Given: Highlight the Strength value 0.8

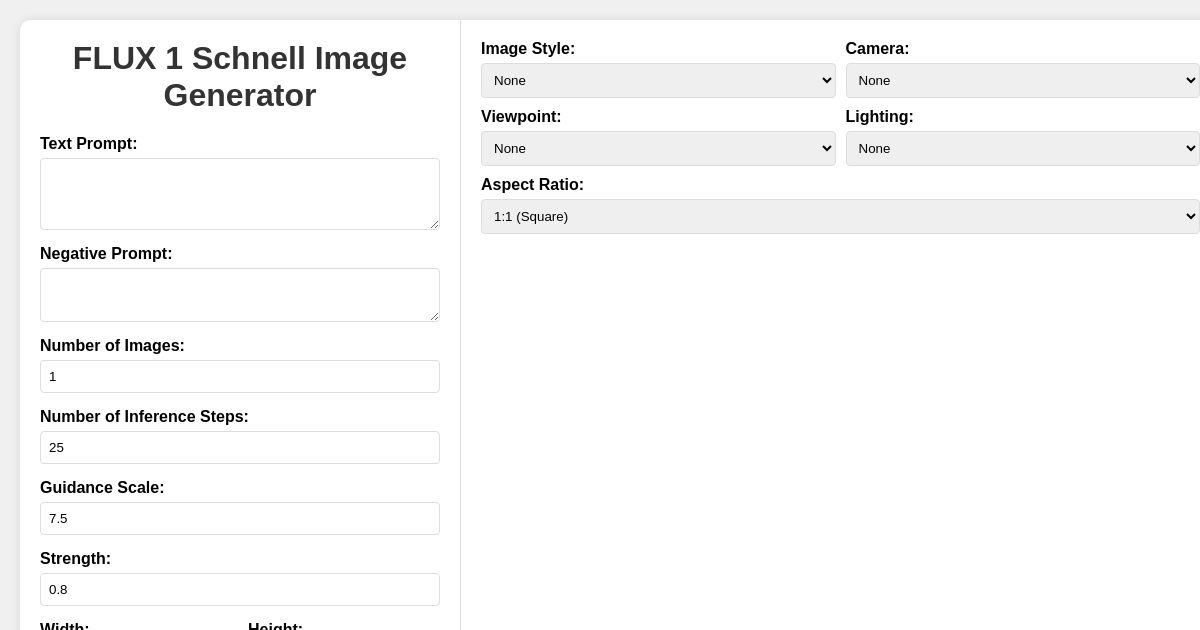Looking at the screenshot, I should coord(240,589).
